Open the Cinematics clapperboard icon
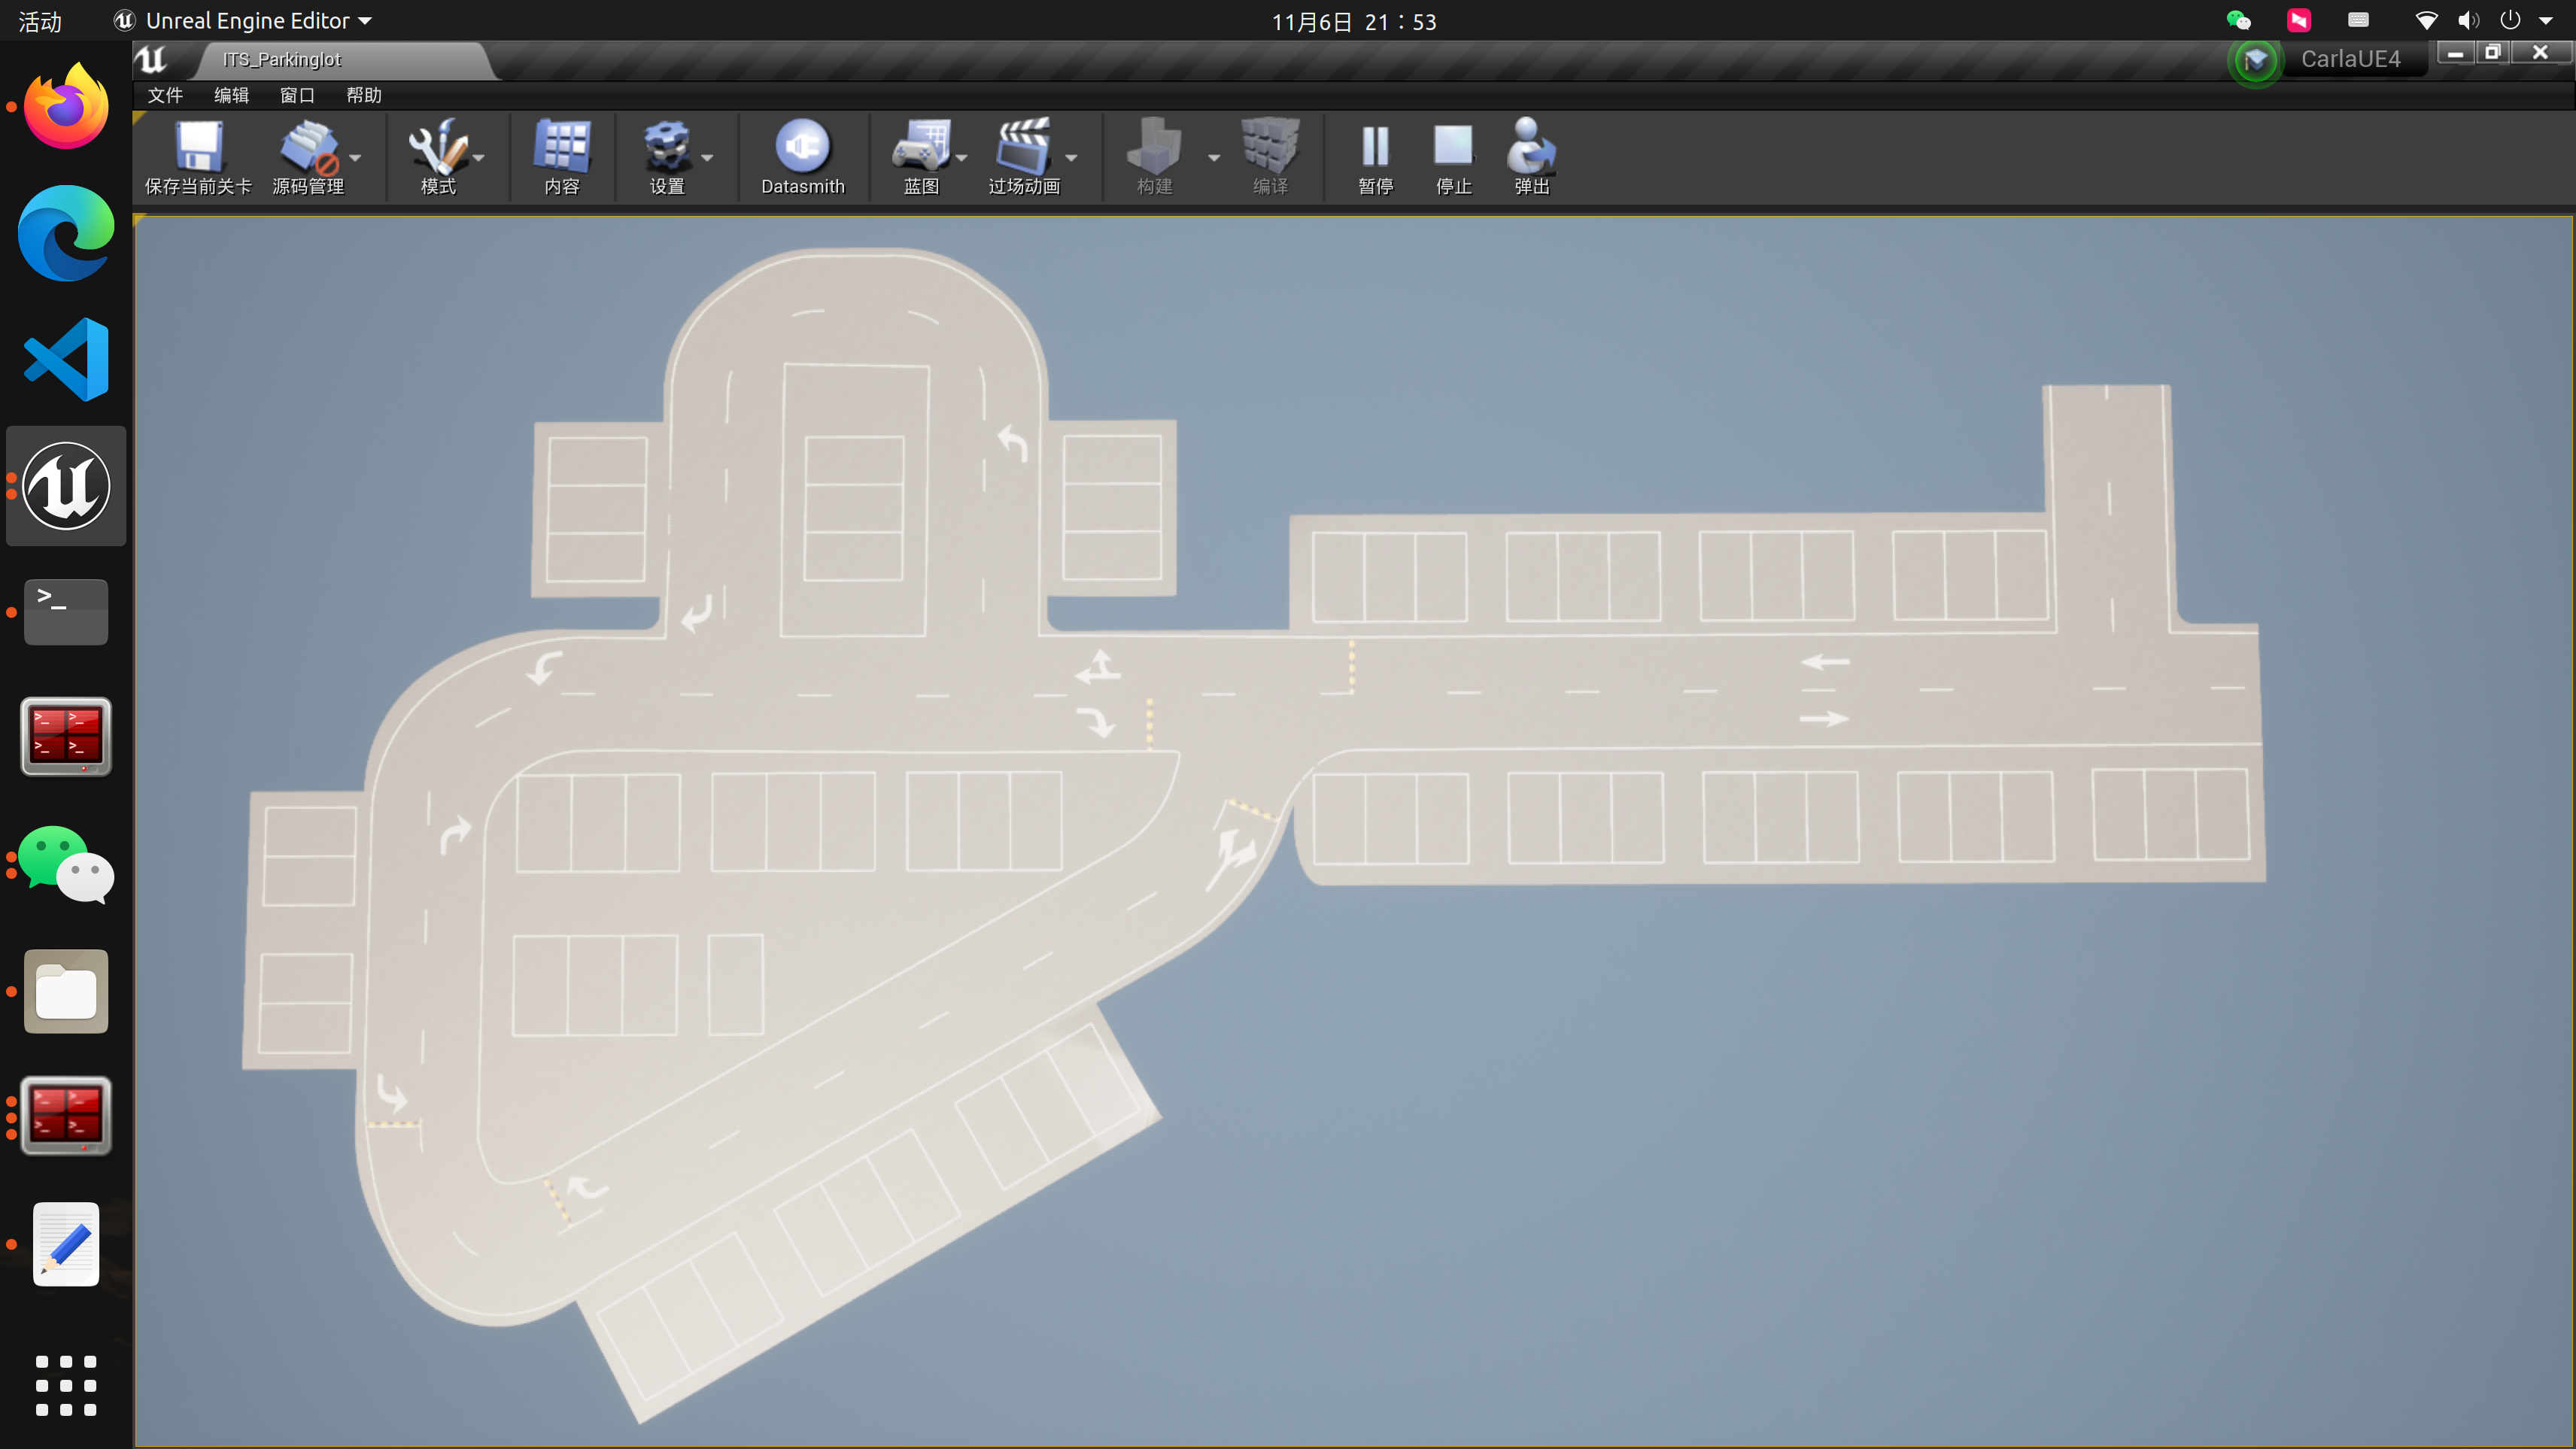 [x=1023, y=147]
